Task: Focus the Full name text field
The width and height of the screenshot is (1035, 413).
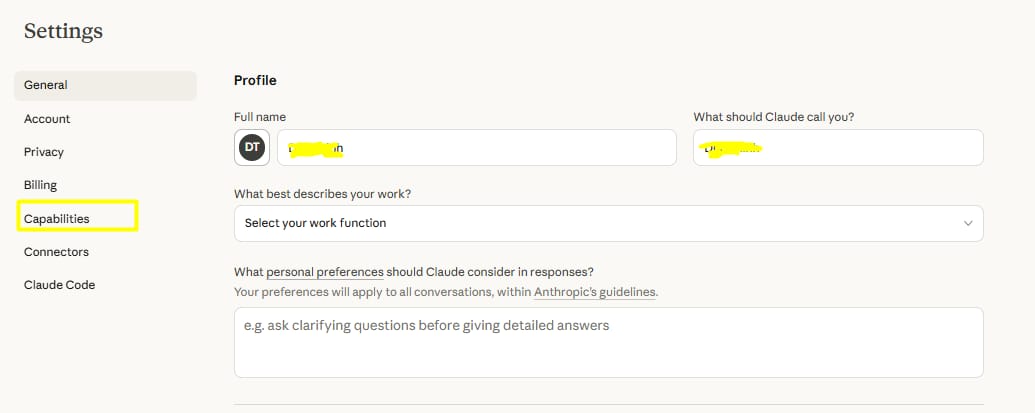Action: (x=477, y=147)
